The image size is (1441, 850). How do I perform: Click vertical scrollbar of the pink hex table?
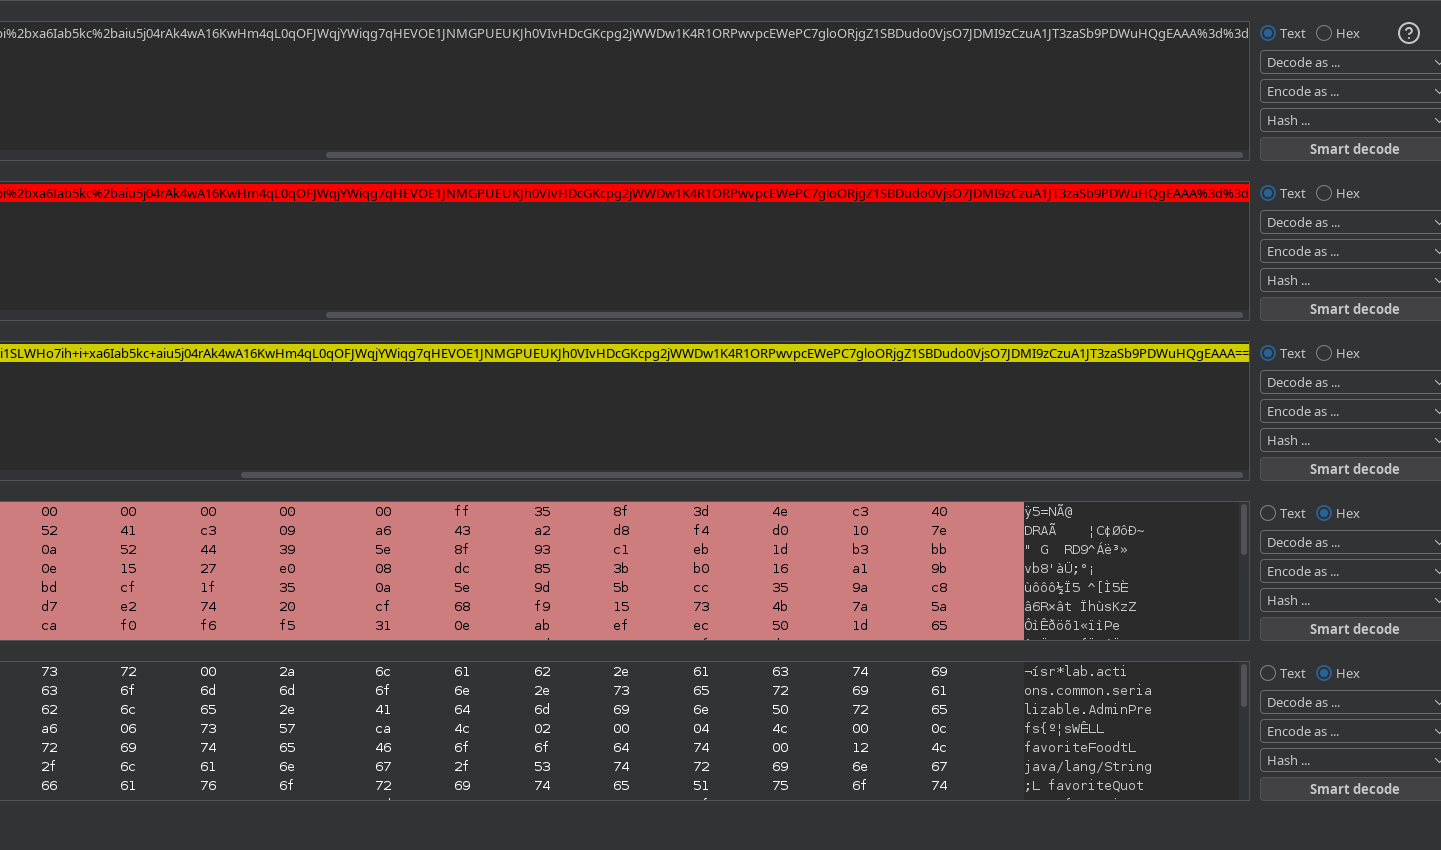(x=1244, y=530)
